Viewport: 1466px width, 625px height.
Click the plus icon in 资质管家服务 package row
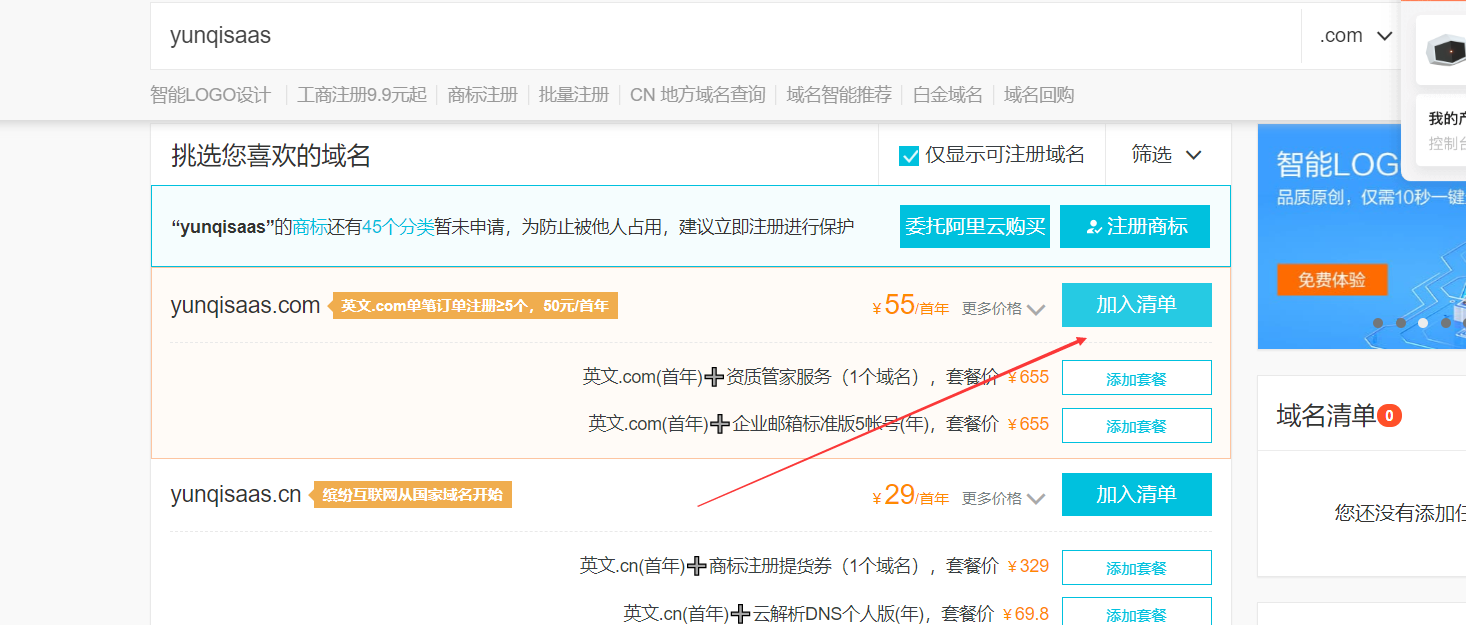[x=714, y=378]
